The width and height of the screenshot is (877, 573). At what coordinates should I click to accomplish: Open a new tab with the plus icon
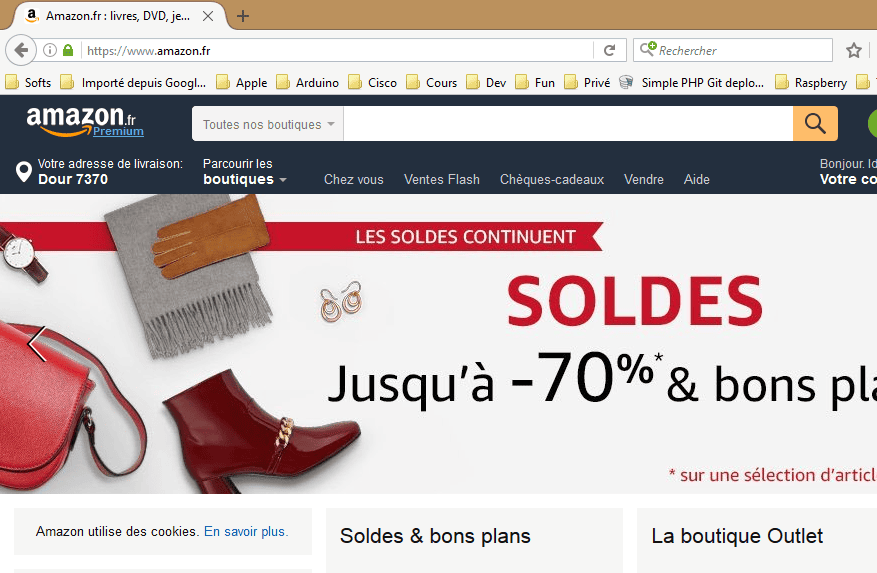[x=243, y=16]
